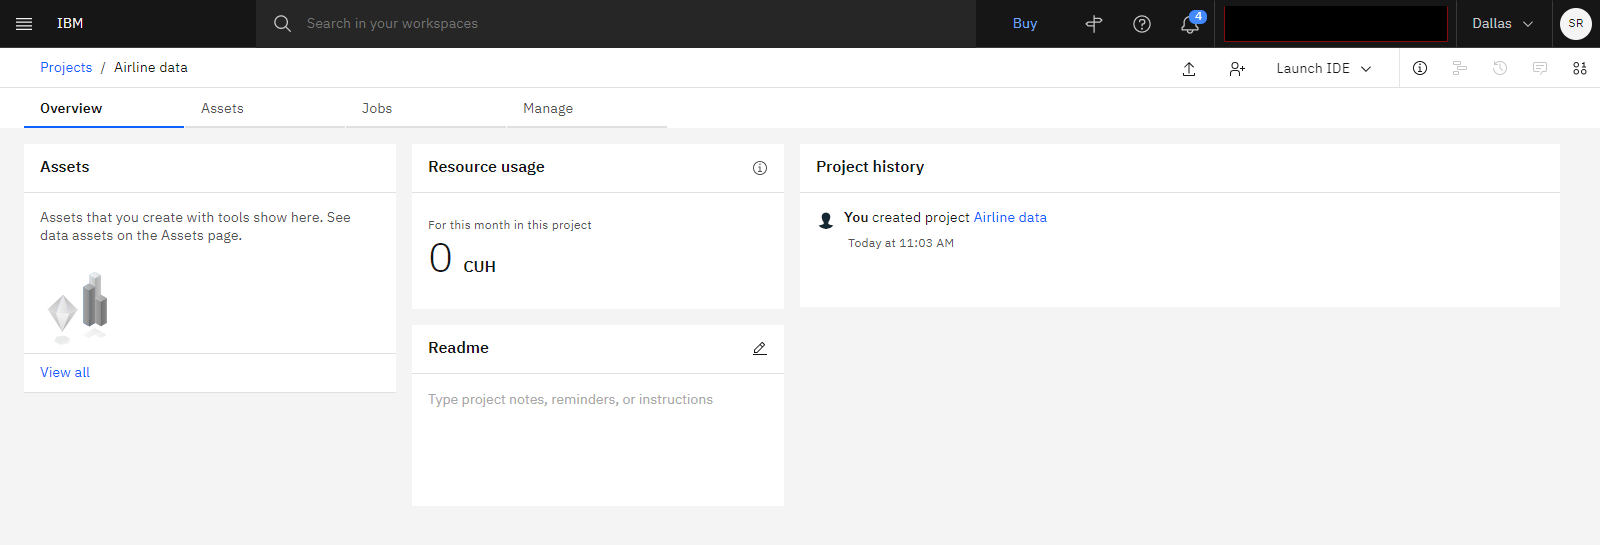Screen dimensions: 1600x545
Task: Edit the Readme with pencil icon
Action: 760,348
